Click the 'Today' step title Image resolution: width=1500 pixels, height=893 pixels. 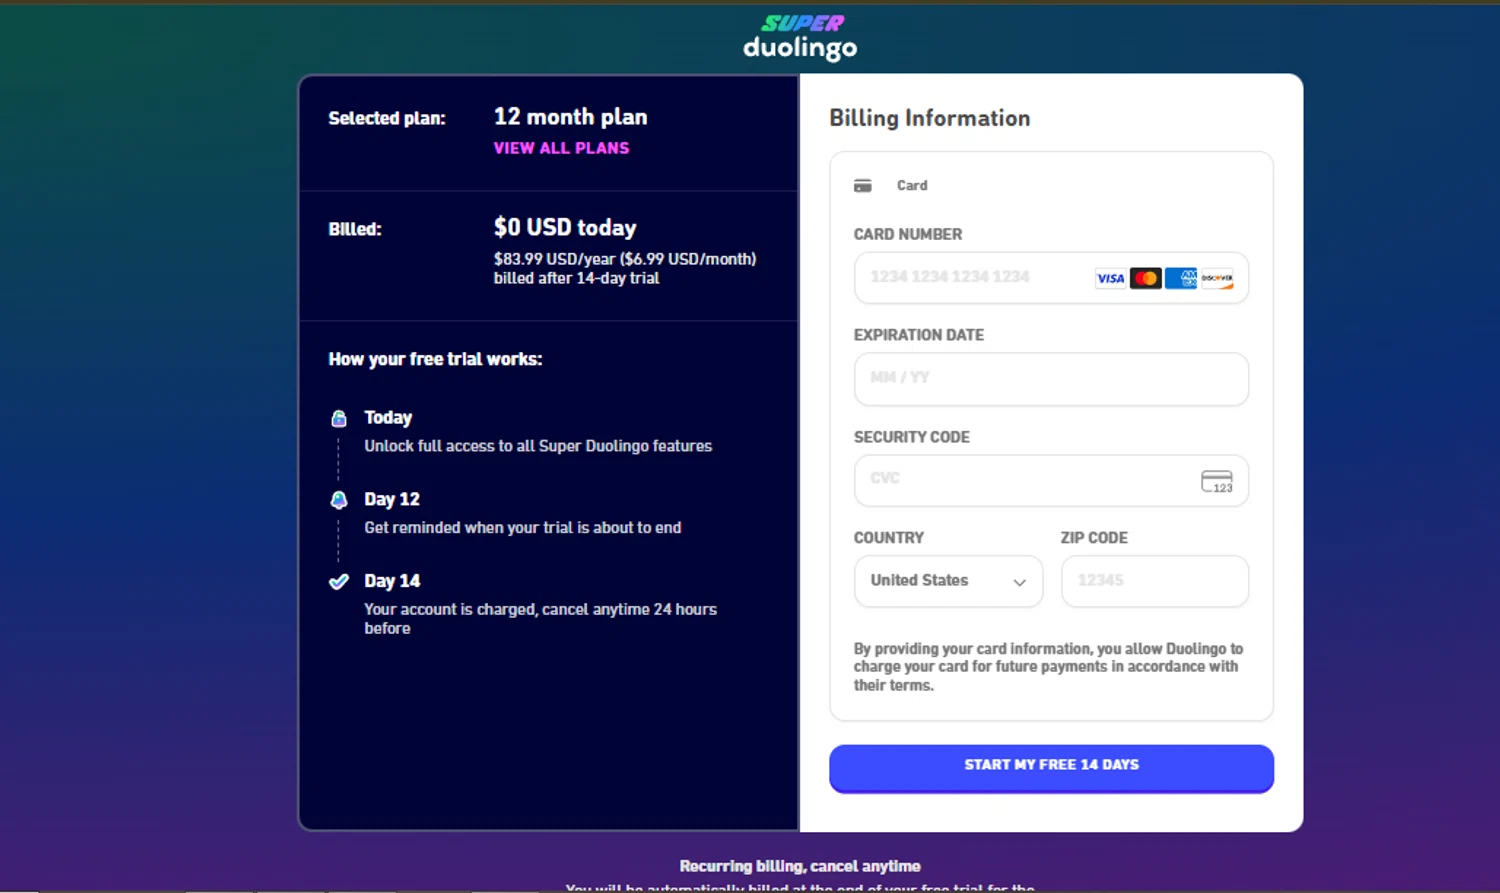[388, 418]
